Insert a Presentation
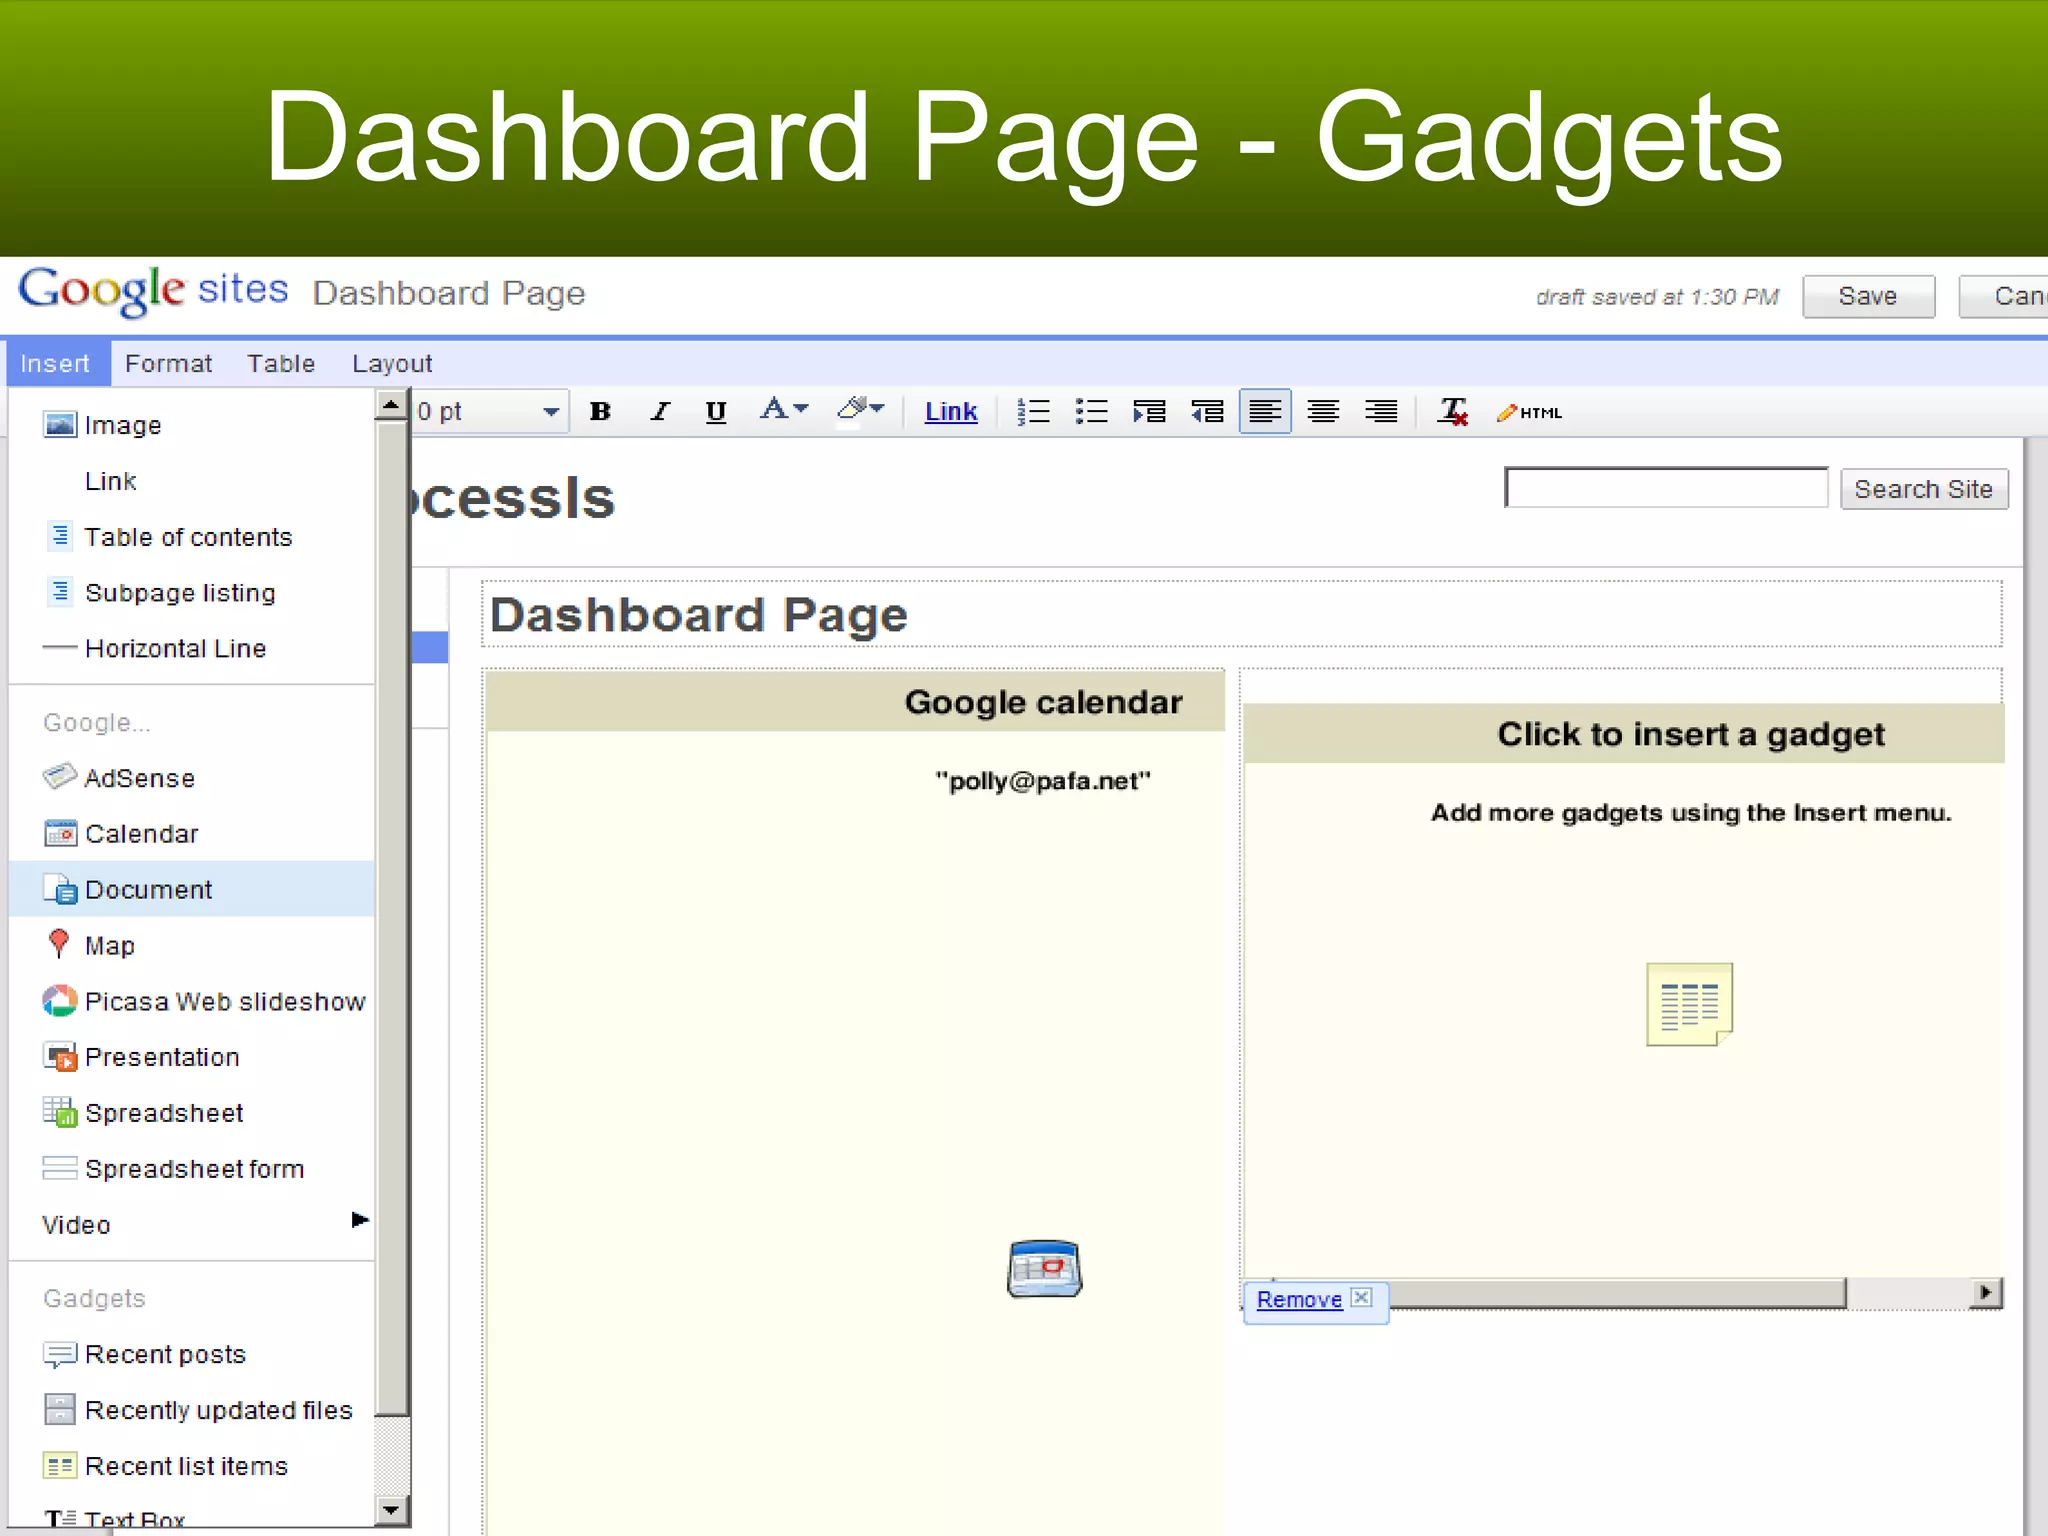Screen dimensions: 2048x1536 pos(192,1057)
